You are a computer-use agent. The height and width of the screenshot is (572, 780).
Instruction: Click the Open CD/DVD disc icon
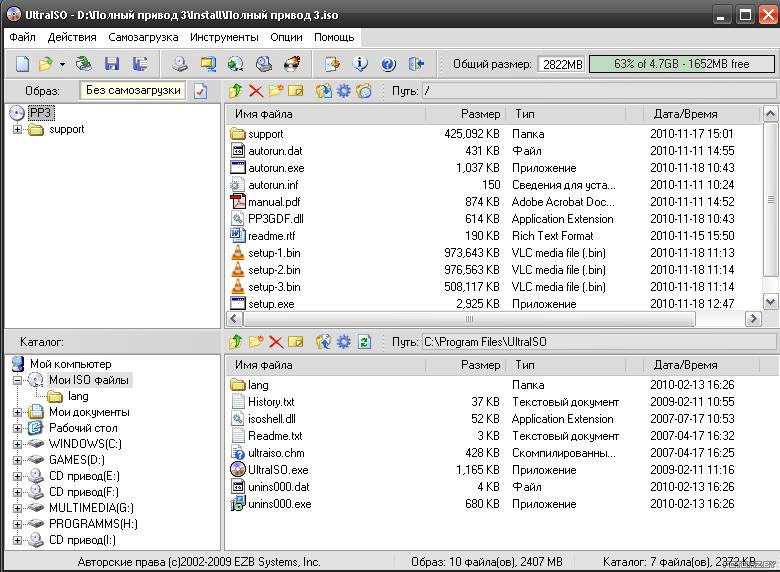[x=84, y=64]
